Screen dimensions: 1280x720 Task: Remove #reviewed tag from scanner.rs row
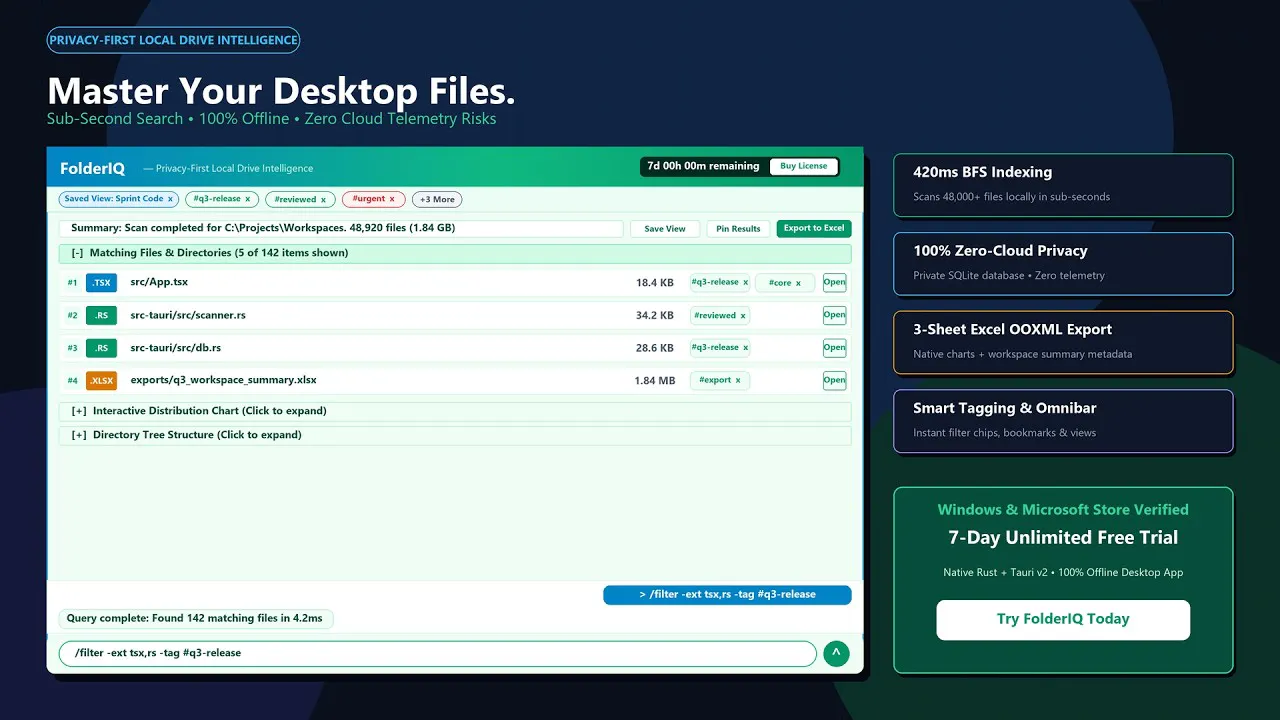[743, 316]
